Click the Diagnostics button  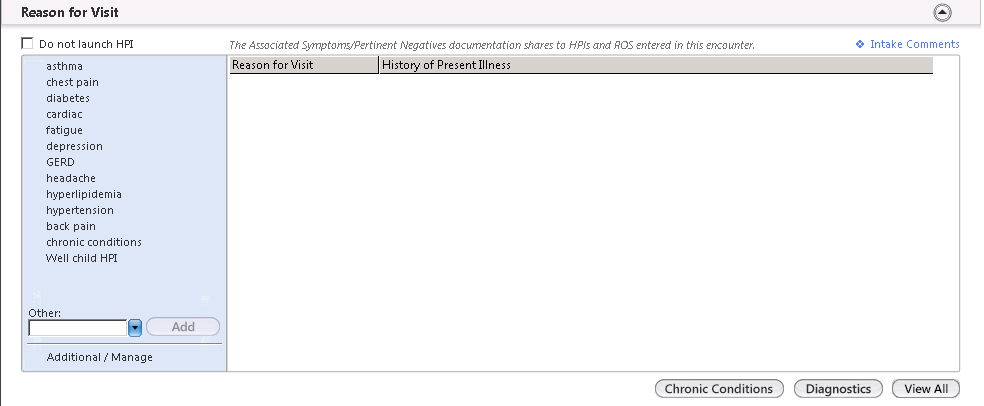[838, 389]
